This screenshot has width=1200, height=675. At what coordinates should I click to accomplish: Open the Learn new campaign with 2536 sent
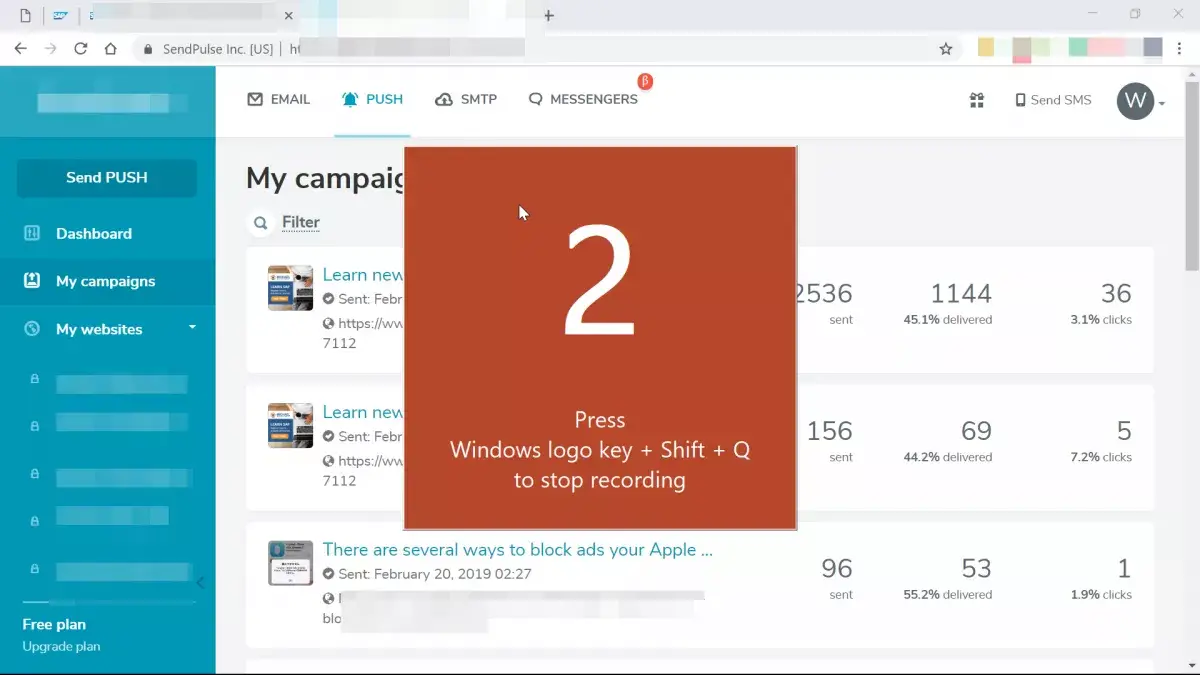click(x=363, y=274)
